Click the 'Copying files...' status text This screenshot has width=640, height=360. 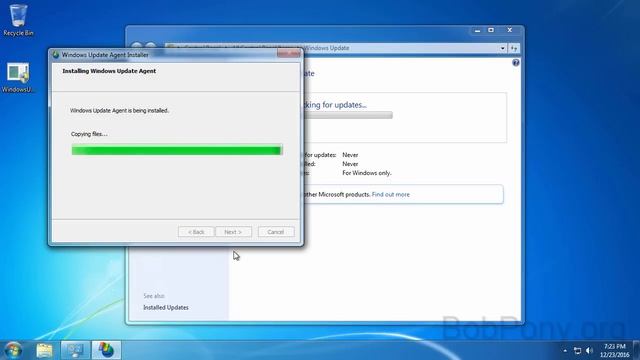pos(89,134)
